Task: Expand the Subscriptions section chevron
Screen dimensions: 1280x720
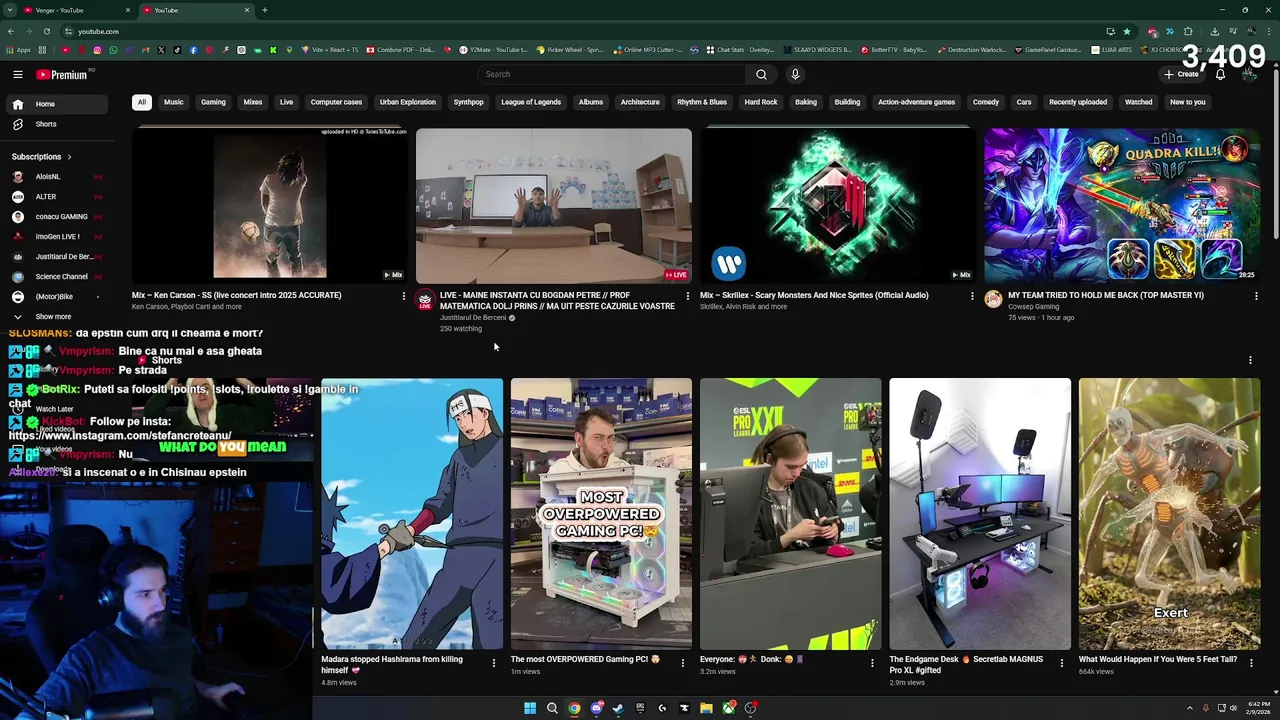Action: click(x=69, y=157)
